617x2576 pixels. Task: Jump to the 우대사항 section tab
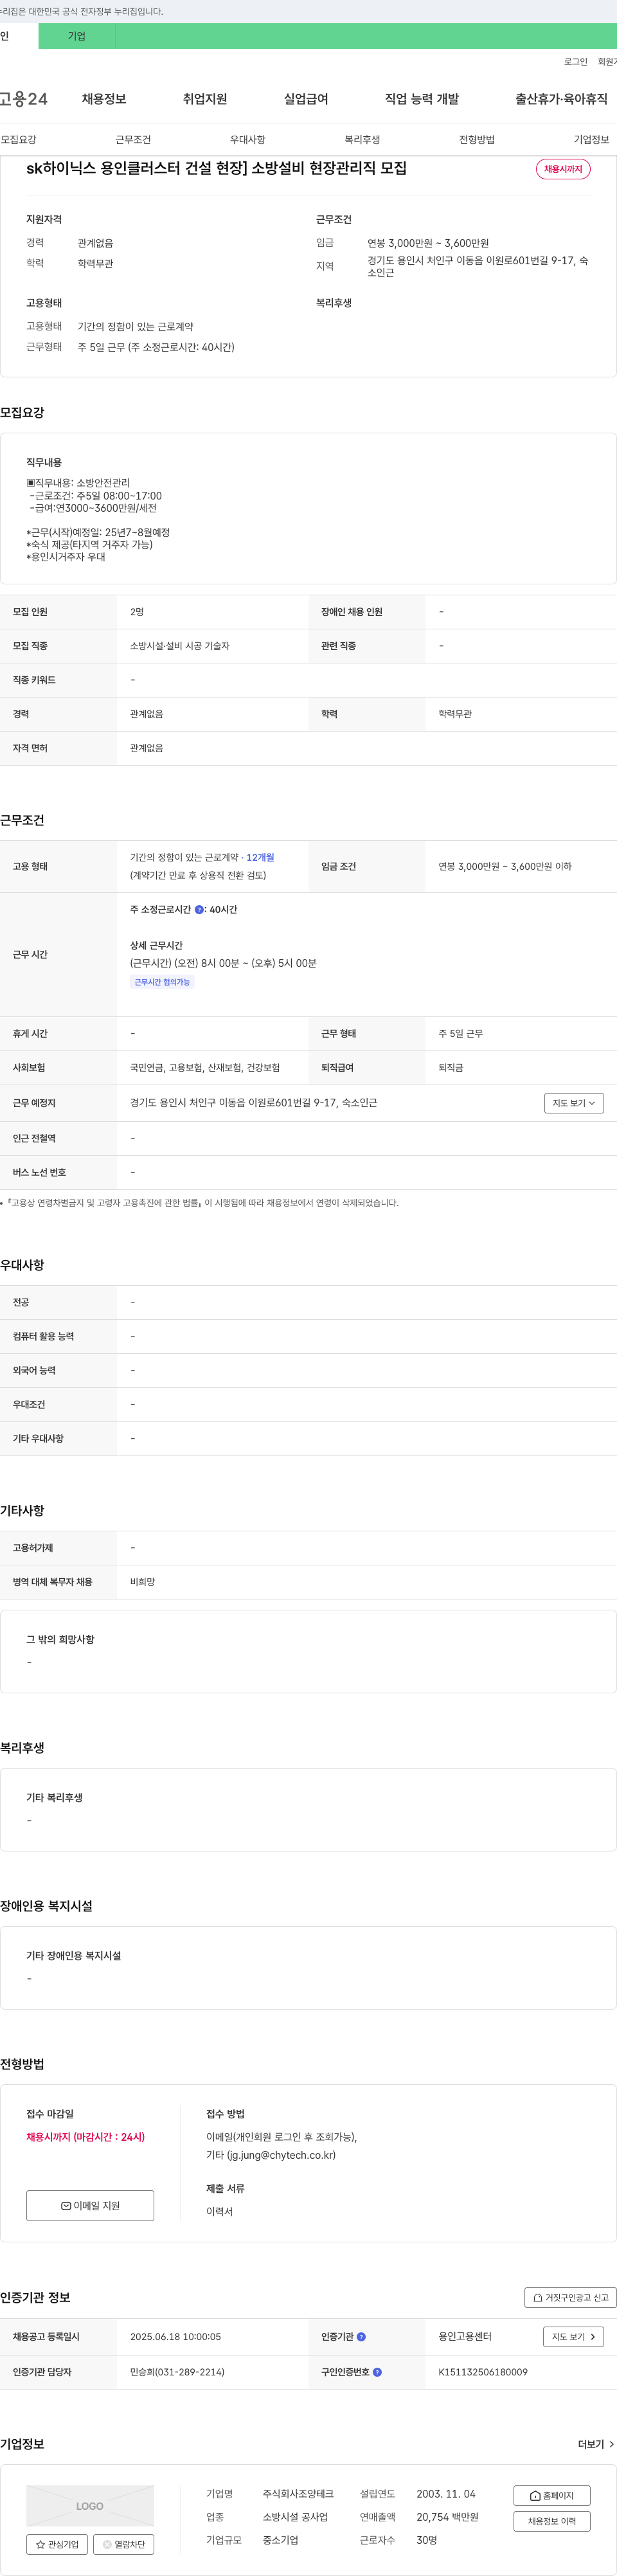tap(248, 139)
